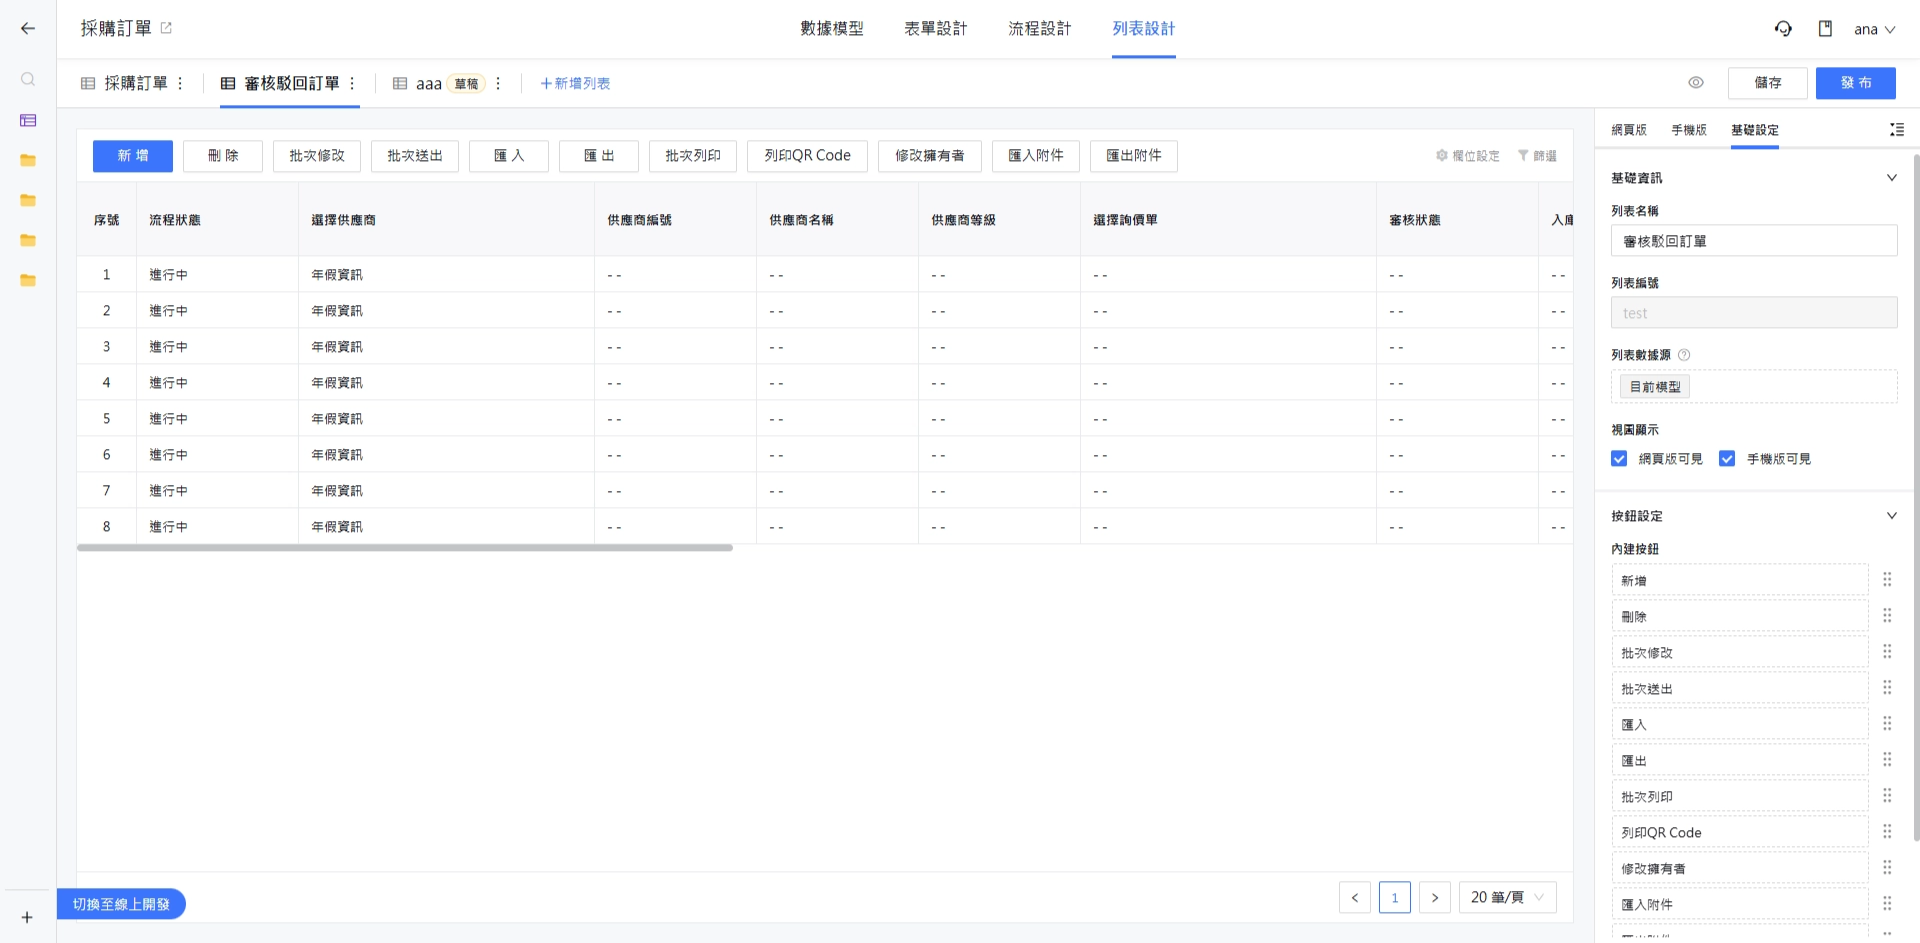Switch to 手機版 panel tab

(x=1689, y=130)
